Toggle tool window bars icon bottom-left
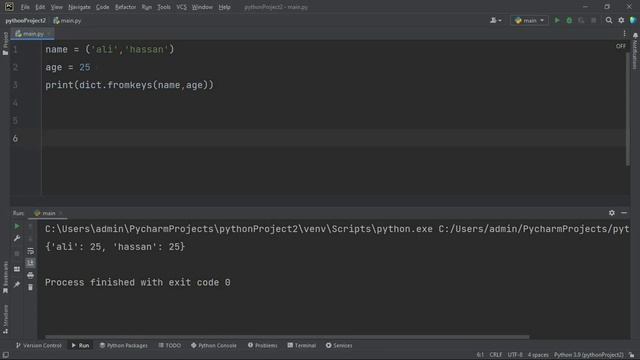640x360 pixels. [5, 355]
